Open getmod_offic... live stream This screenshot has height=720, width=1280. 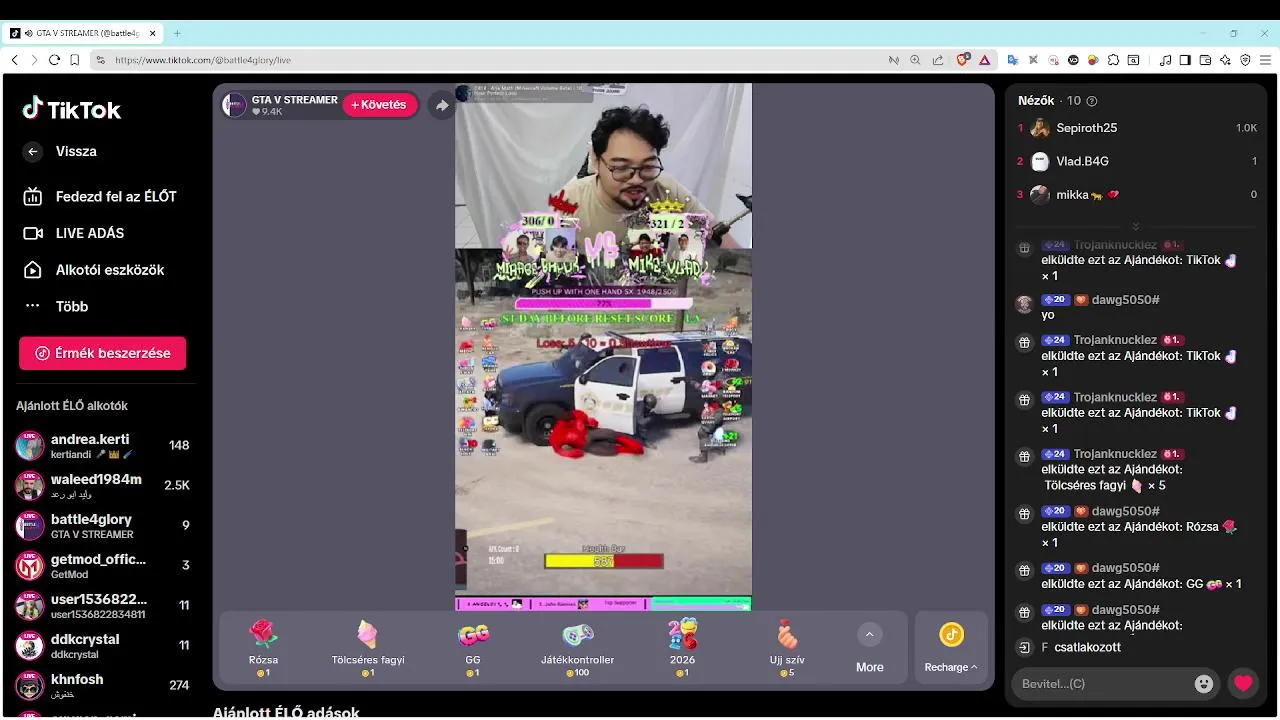pos(102,565)
